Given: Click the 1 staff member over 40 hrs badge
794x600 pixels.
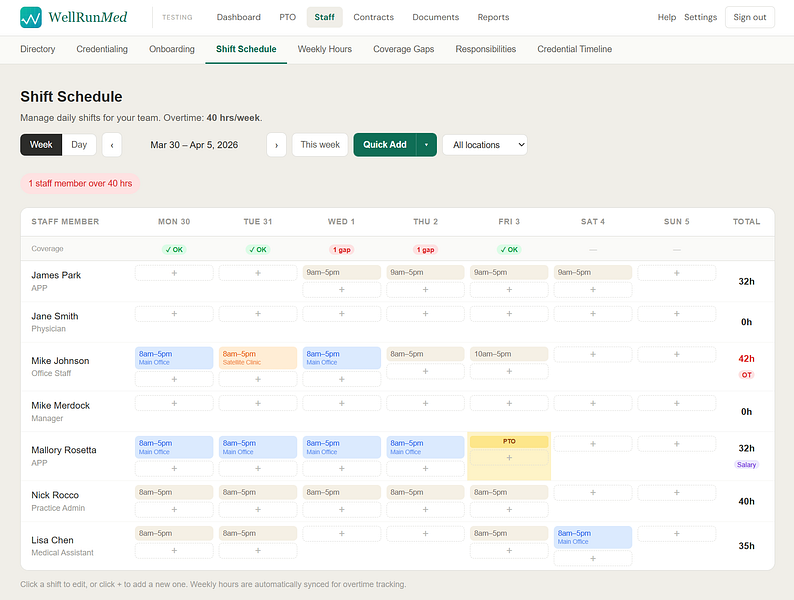Looking at the screenshot, I should [80, 183].
